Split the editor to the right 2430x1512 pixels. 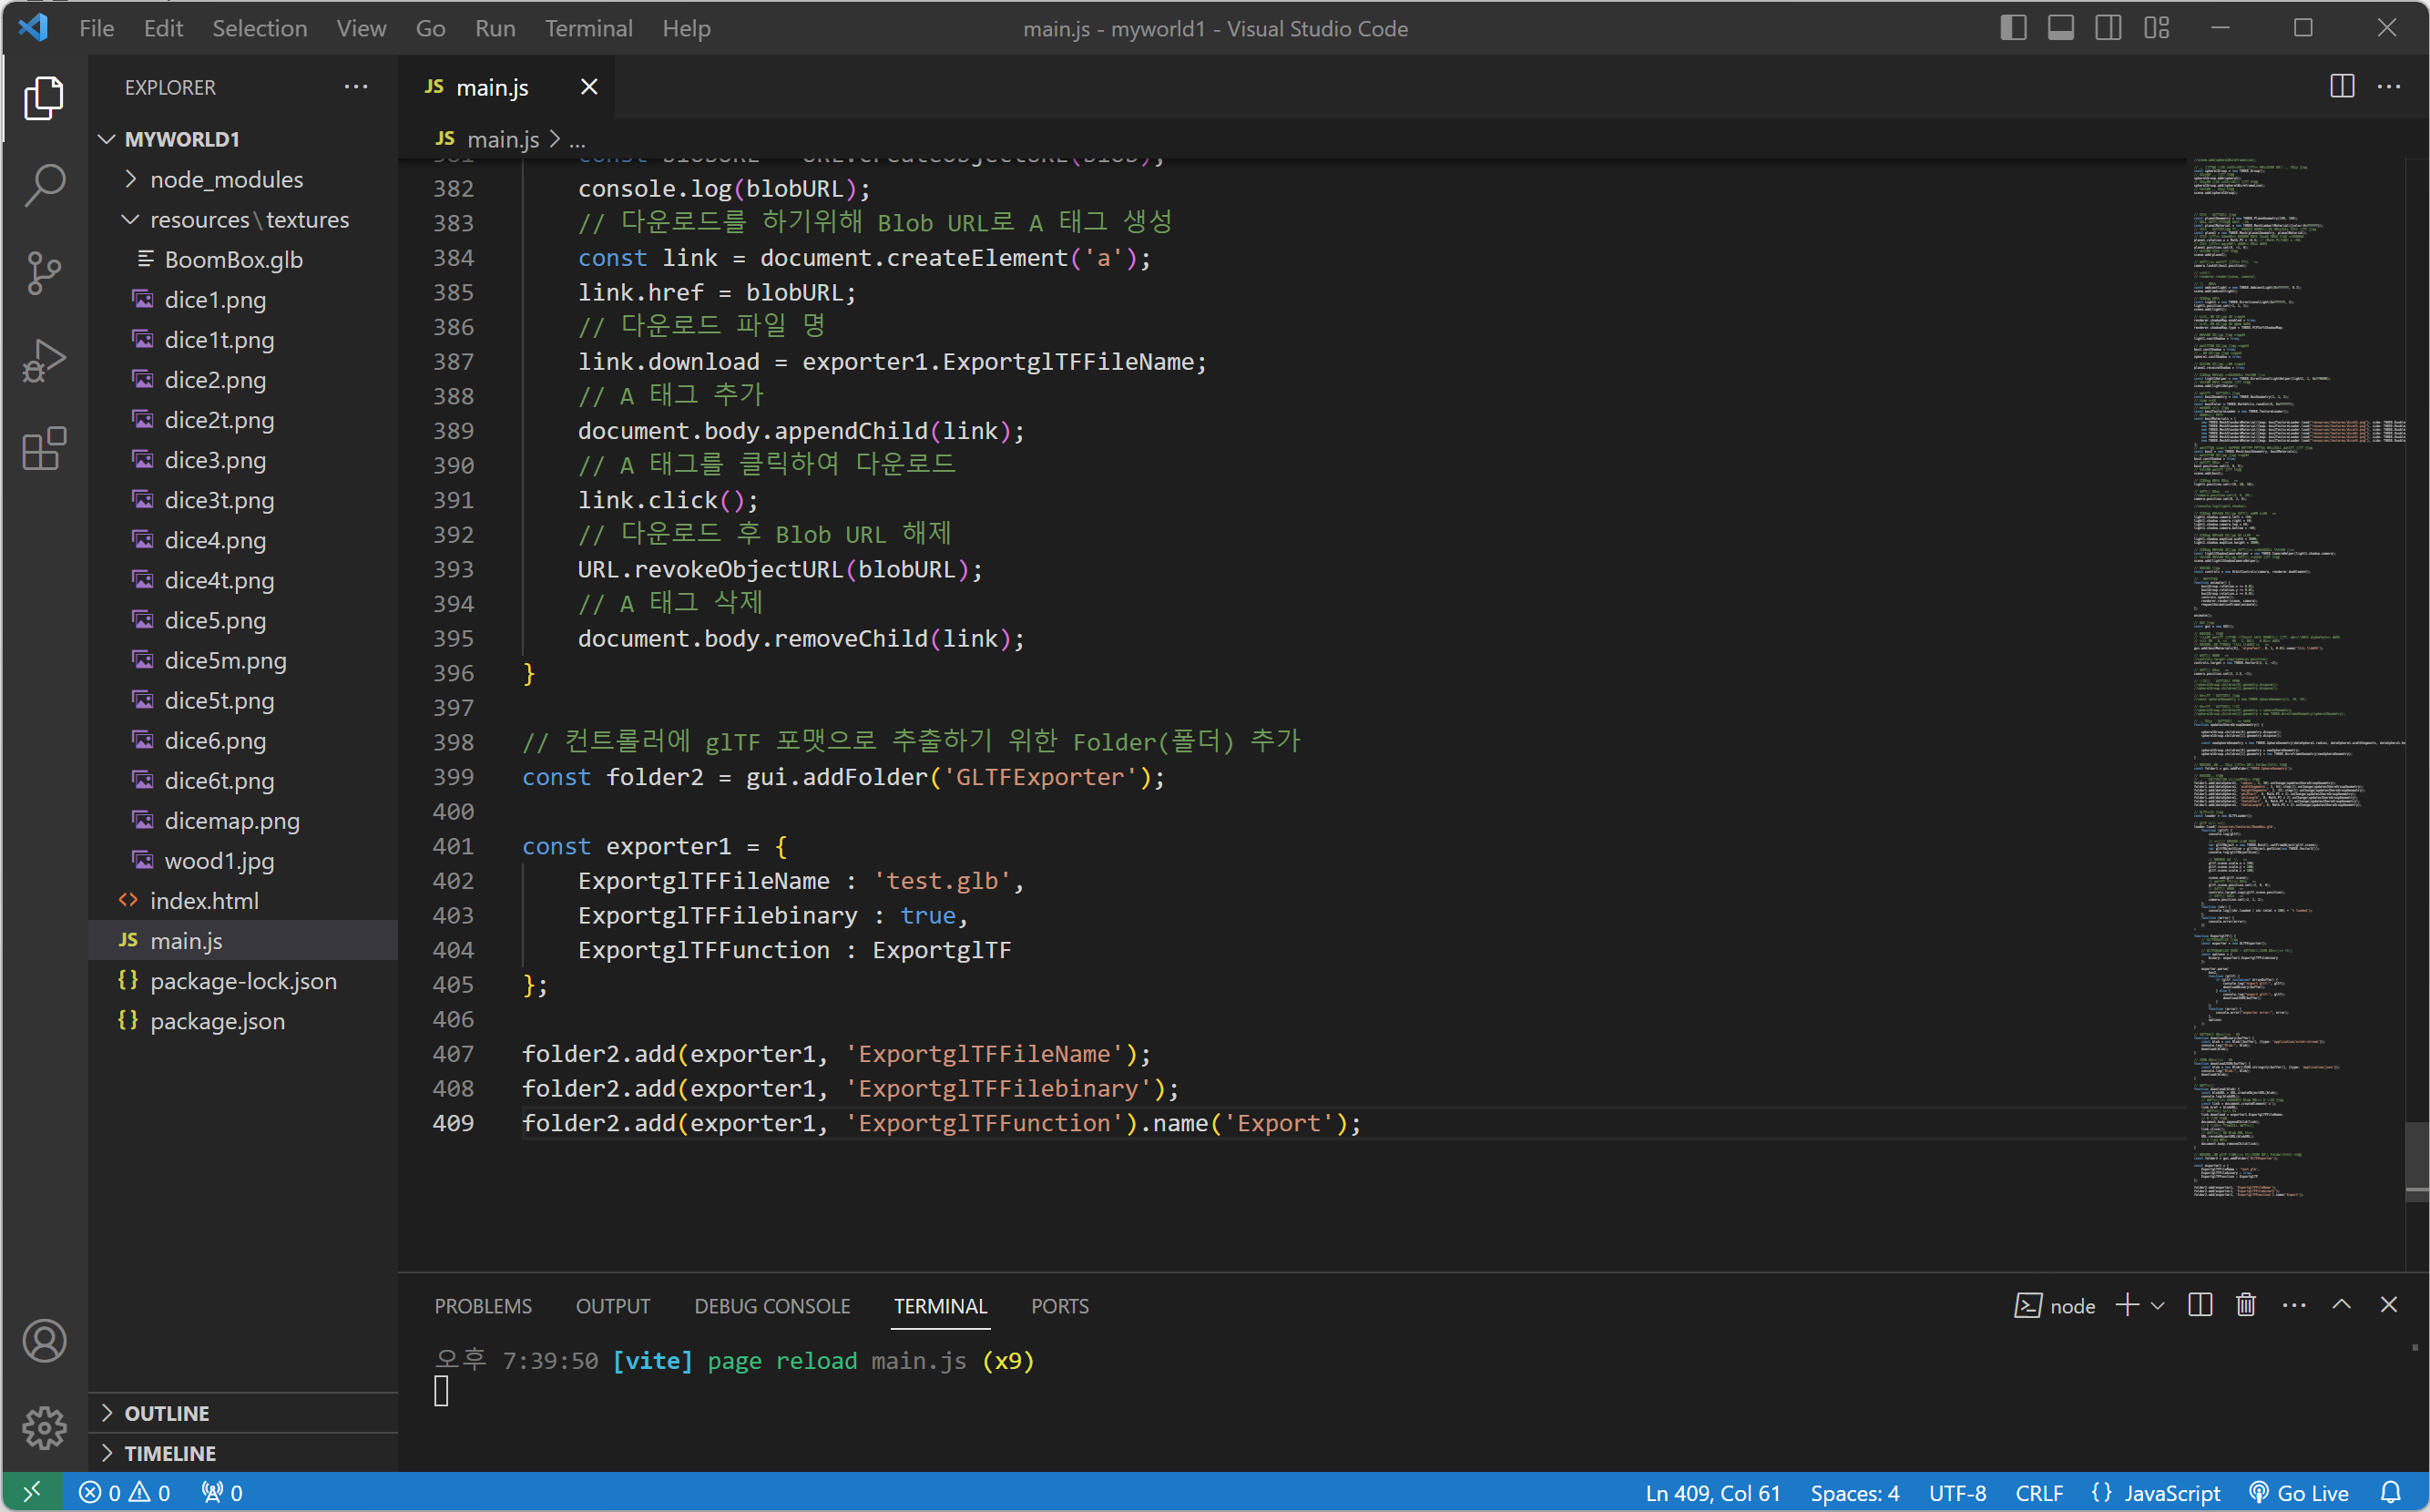pos(2341,87)
